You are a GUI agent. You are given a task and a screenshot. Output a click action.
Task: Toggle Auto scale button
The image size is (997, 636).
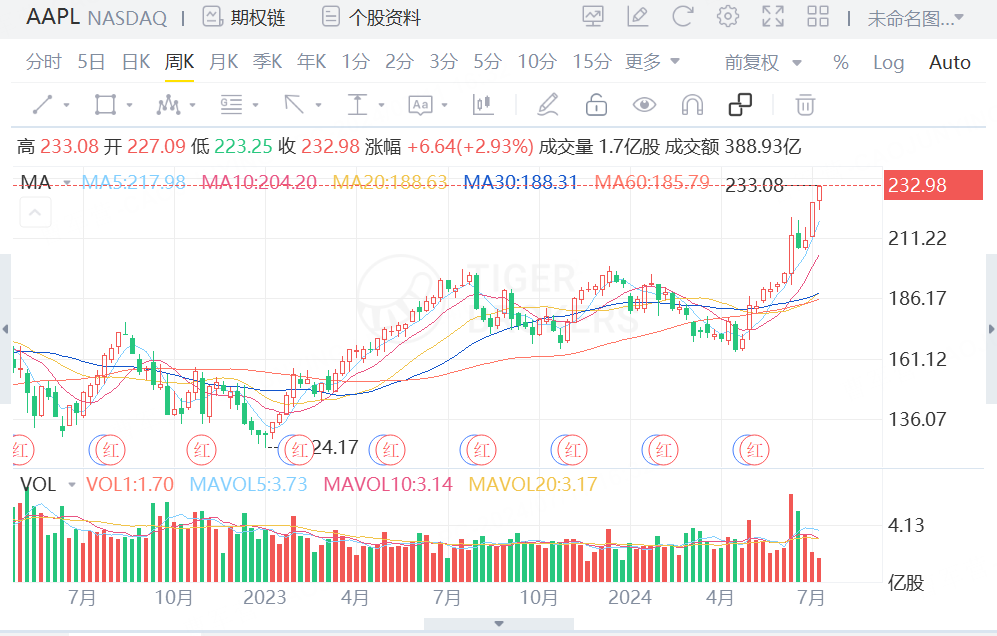pyautogui.click(x=949, y=62)
